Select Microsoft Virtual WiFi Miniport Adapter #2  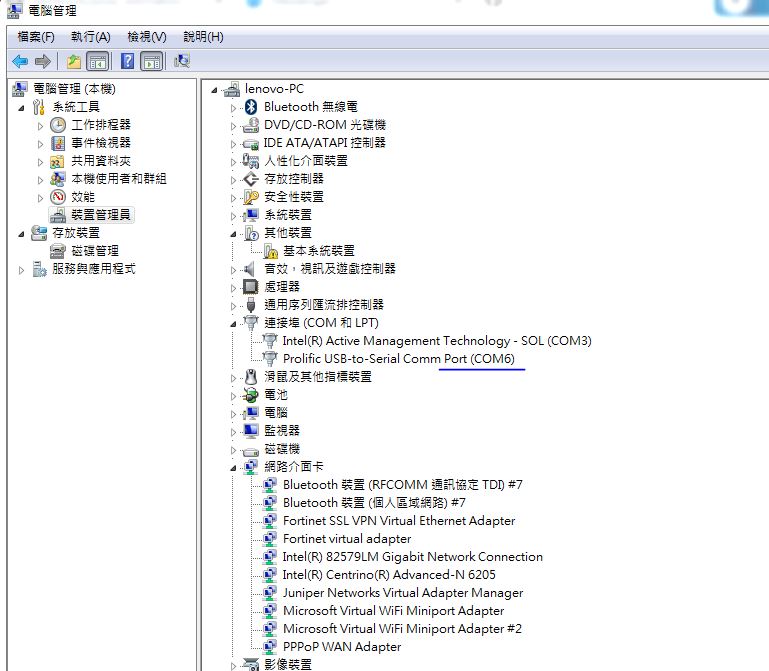[402, 629]
